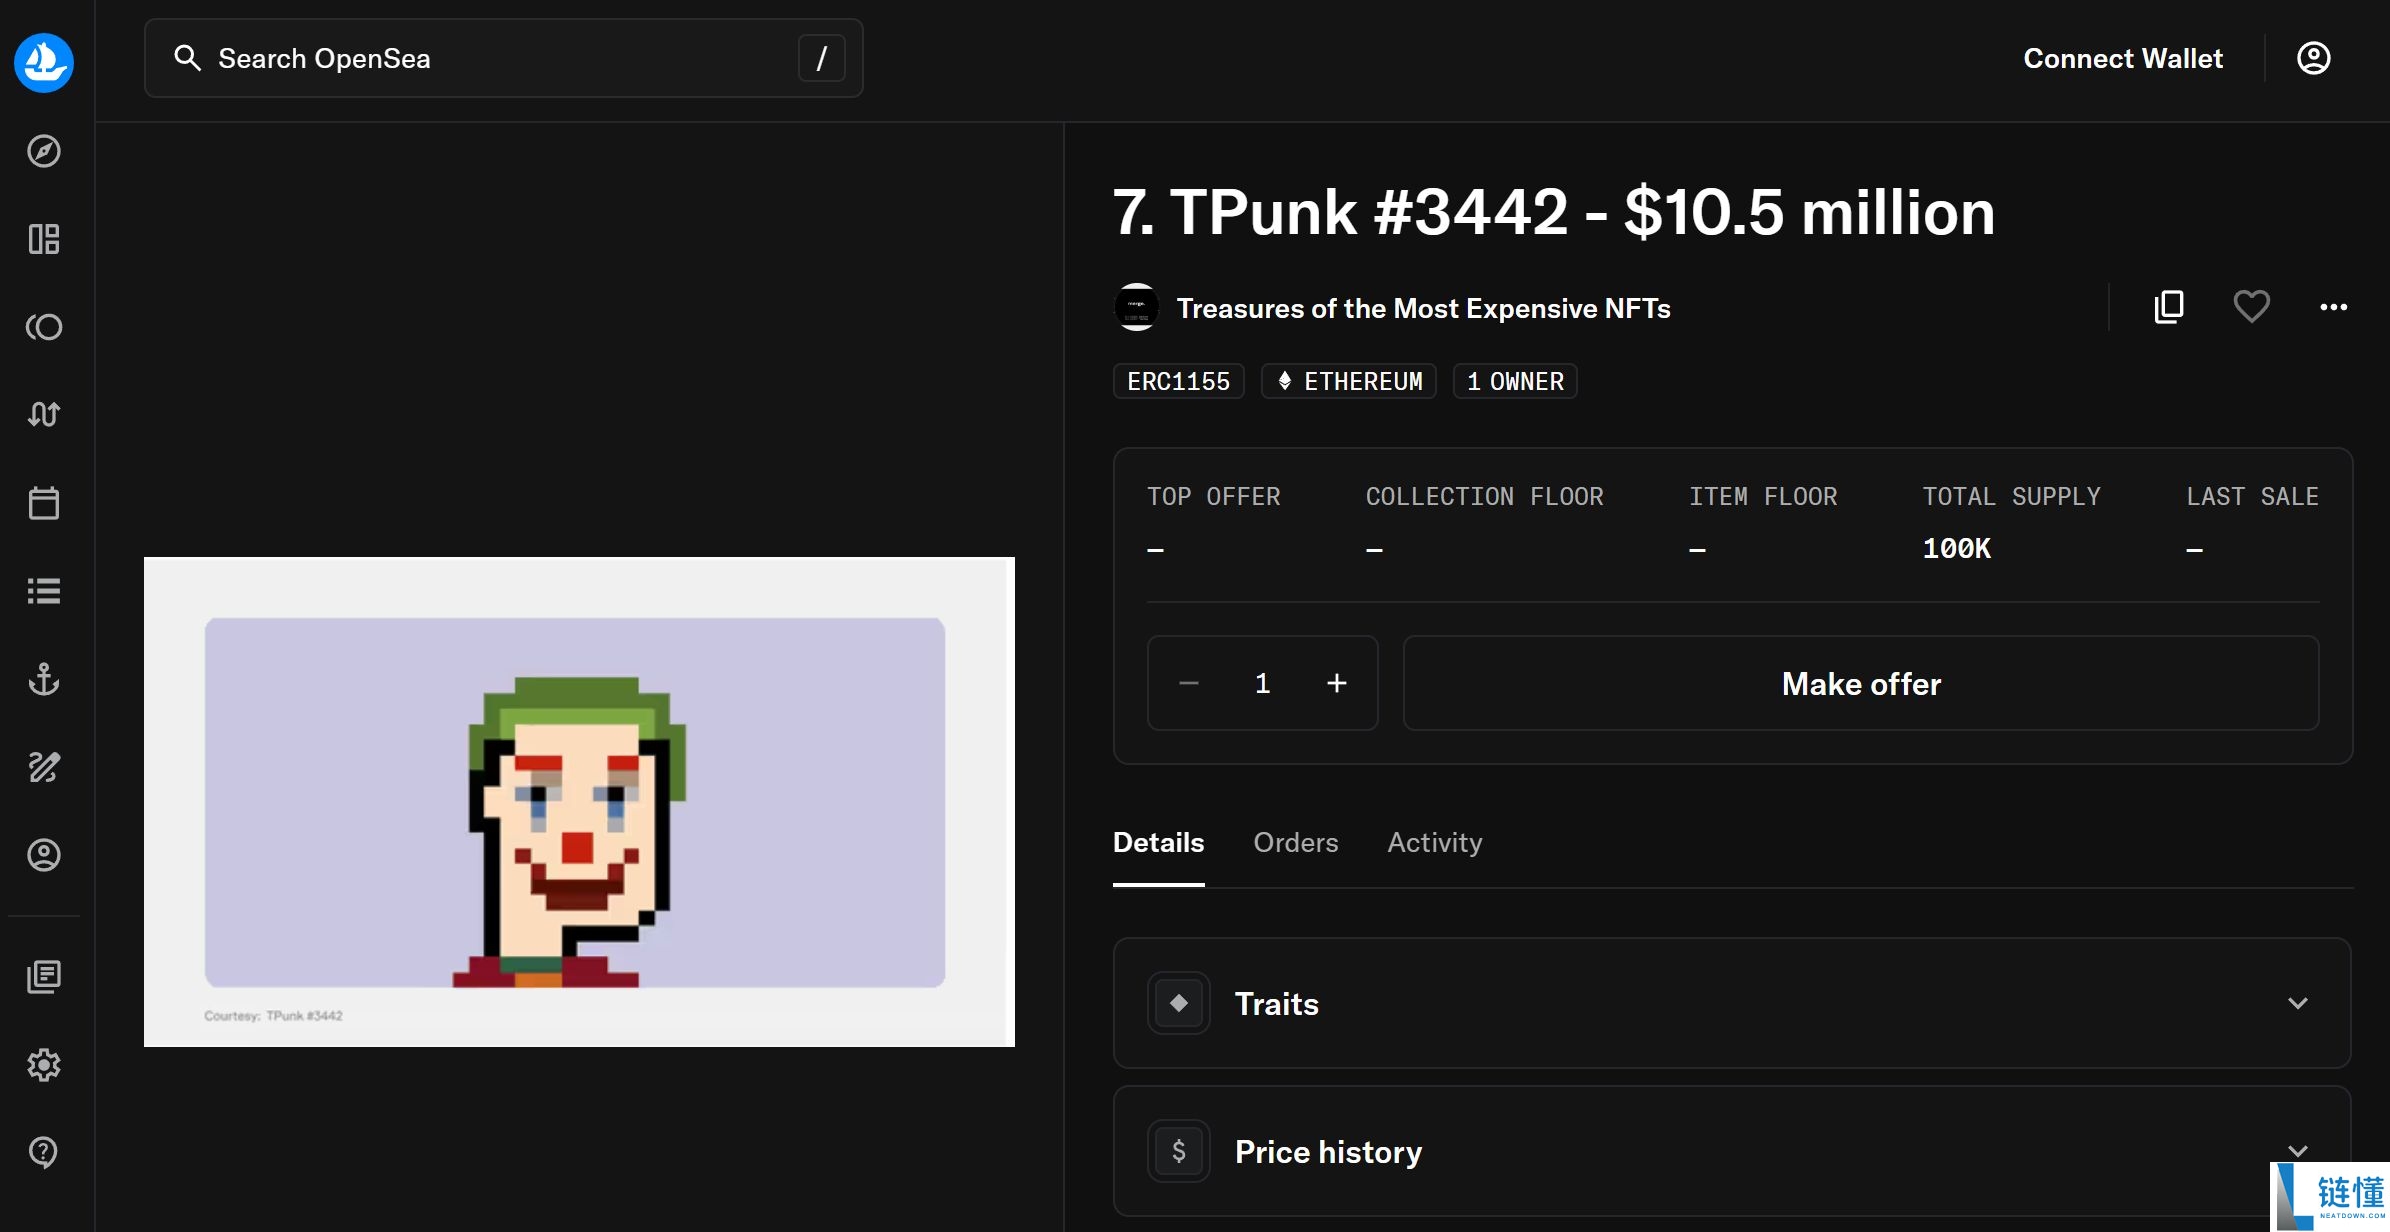This screenshot has height=1232, width=2390.
Task: Click the dollar icon beside Price history
Action: 1179,1151
